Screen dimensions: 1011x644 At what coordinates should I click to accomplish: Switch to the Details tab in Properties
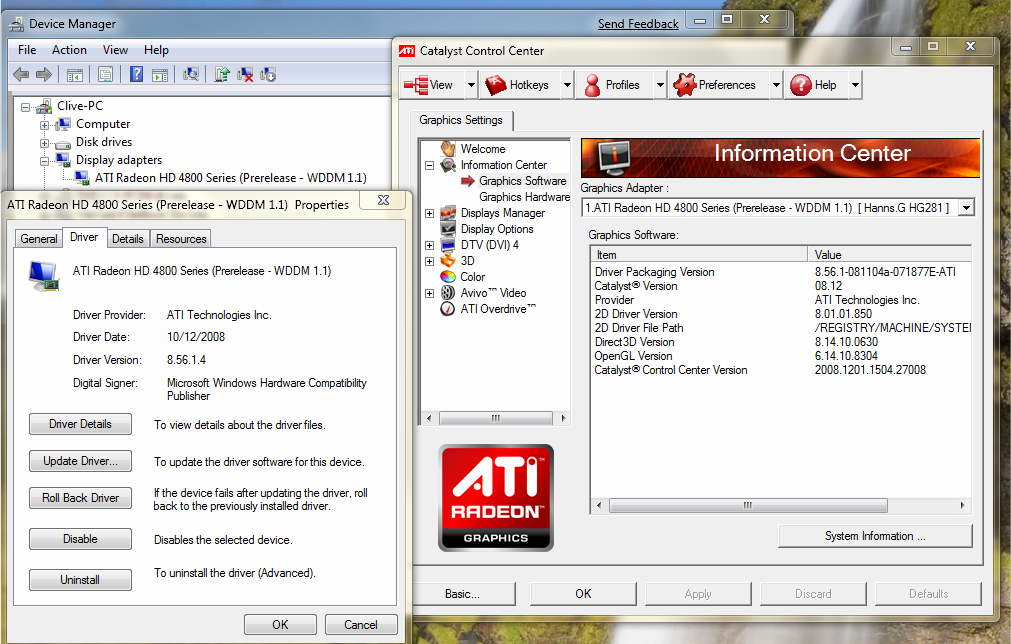tap(128, 239)
